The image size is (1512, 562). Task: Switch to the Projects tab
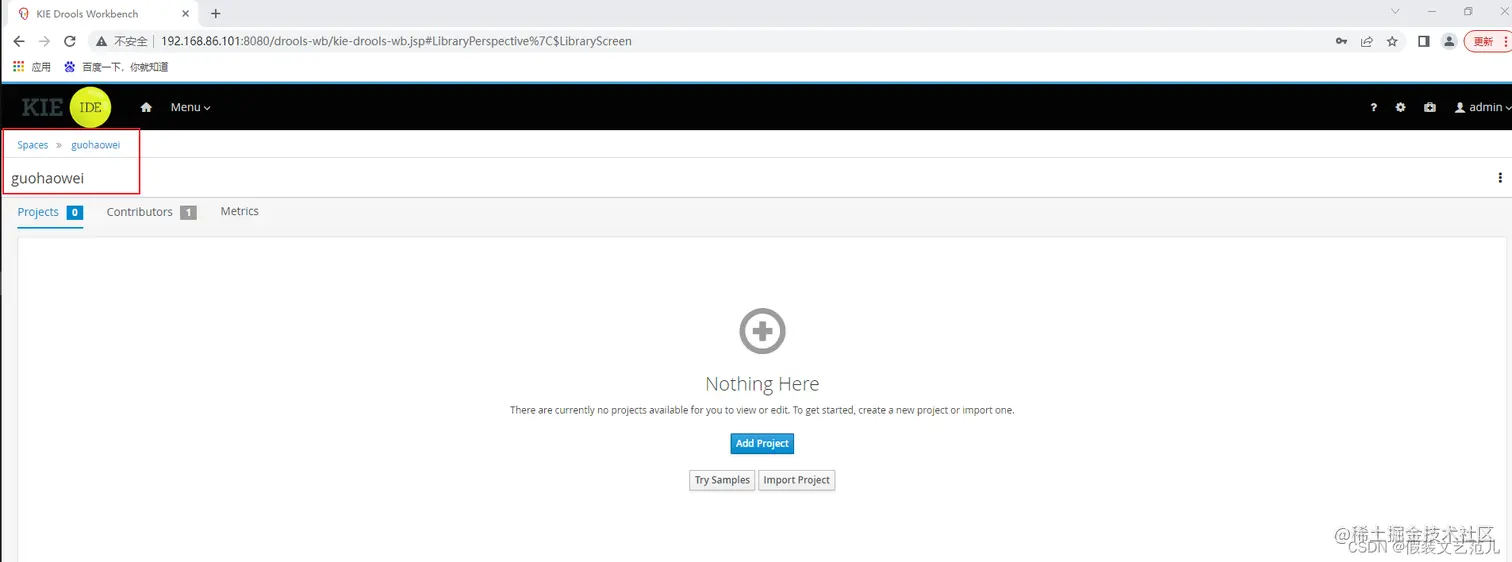[x=50, y=212]
